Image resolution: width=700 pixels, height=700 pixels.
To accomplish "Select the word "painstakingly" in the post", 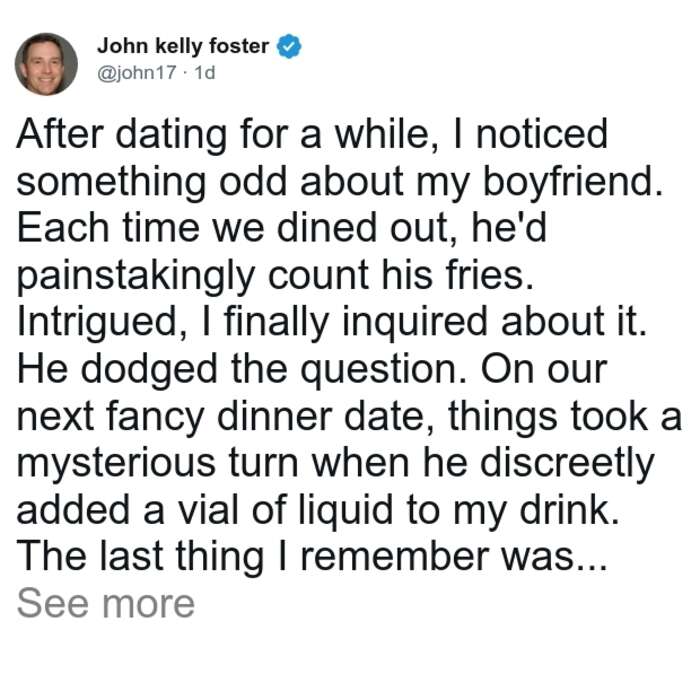I will [136, 275].
